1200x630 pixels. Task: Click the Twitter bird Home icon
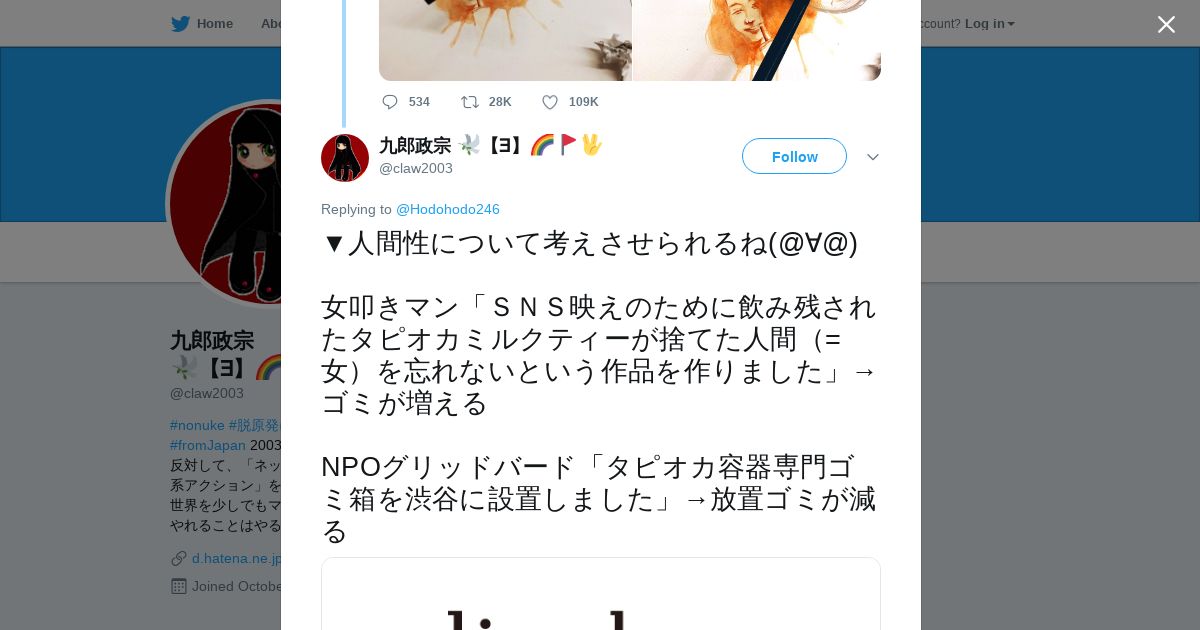pos(180,24)
